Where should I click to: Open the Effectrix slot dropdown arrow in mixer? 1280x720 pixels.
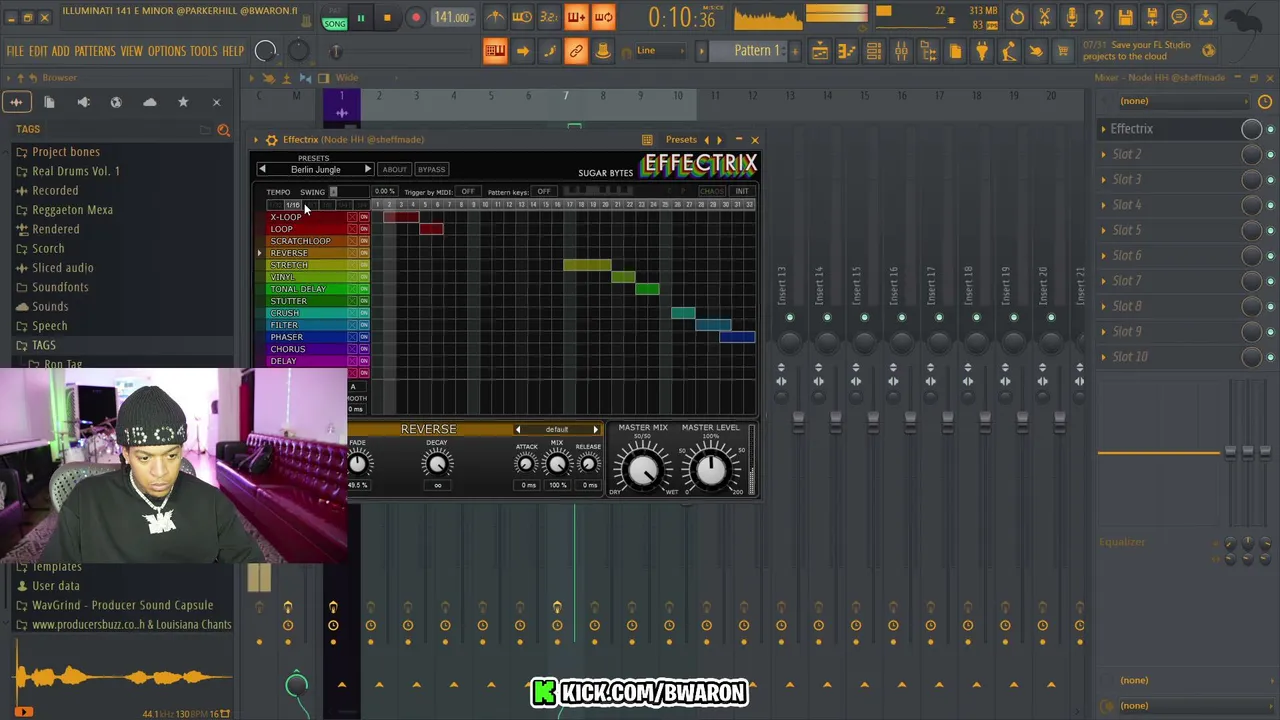(1103, 129)
